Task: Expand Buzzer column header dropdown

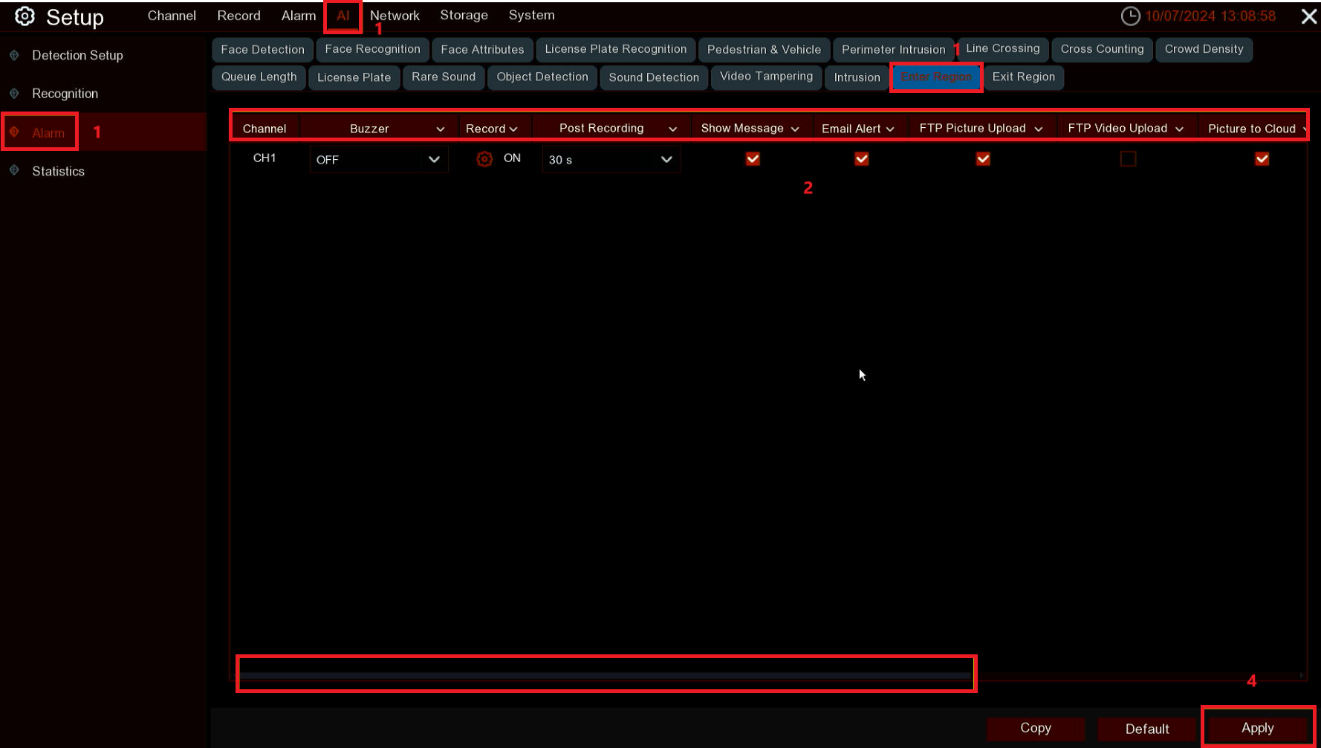Action: tap(440, 129)
